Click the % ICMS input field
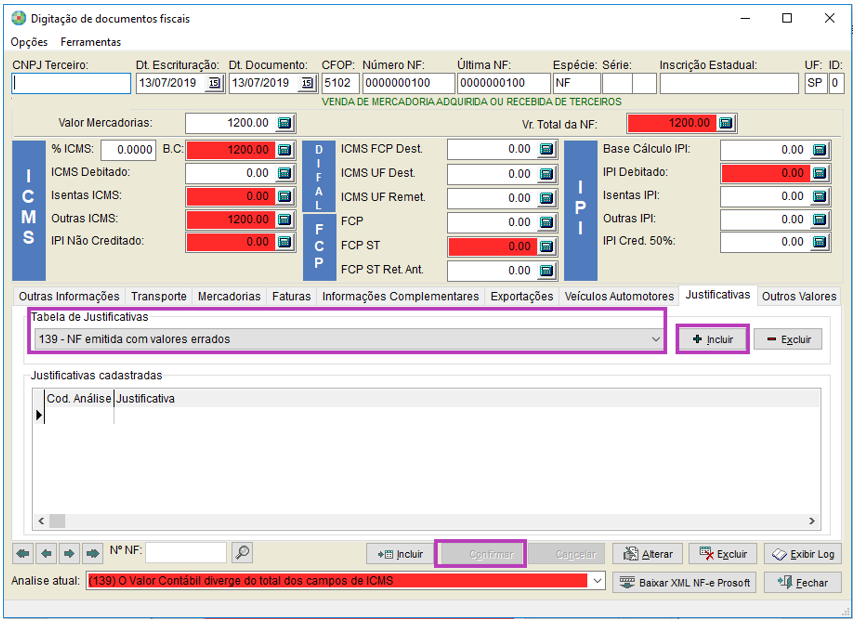This screenshot has width=861, height=630. 127,149
